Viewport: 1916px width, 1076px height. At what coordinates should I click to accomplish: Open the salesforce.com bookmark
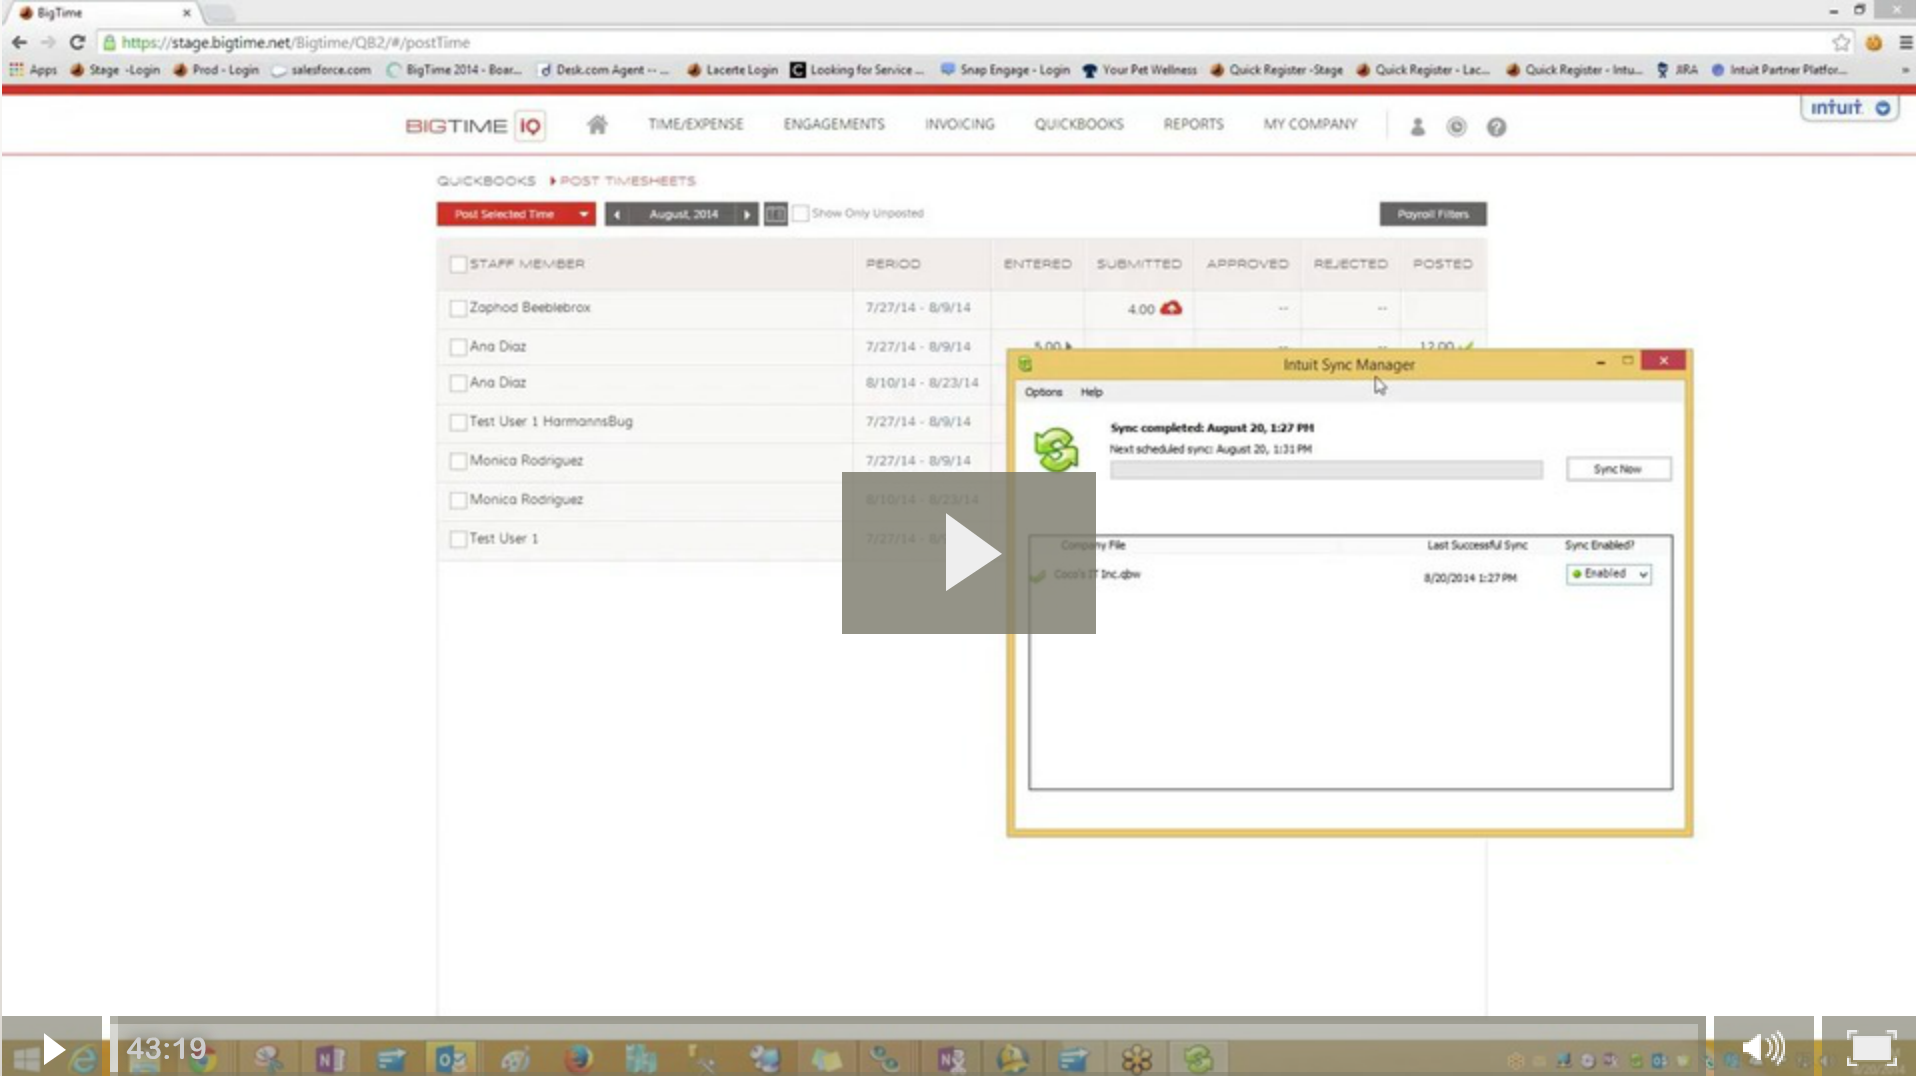click(x=320, y=70)
